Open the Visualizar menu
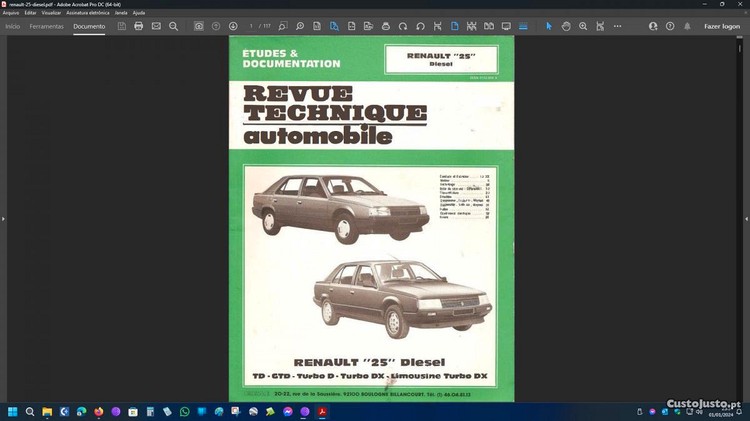This screenshot has width=750, height=421. point(51,13)
